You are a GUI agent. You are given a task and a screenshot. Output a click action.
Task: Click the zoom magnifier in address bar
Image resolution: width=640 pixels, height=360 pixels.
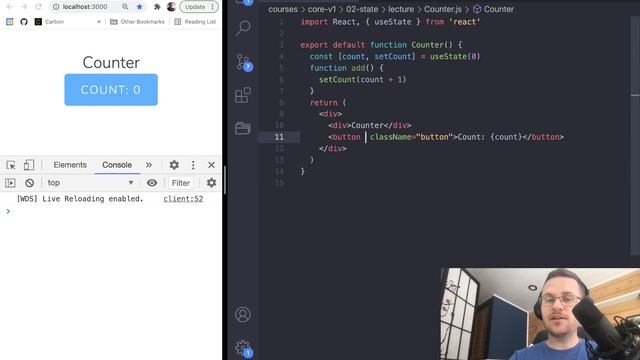125,7
